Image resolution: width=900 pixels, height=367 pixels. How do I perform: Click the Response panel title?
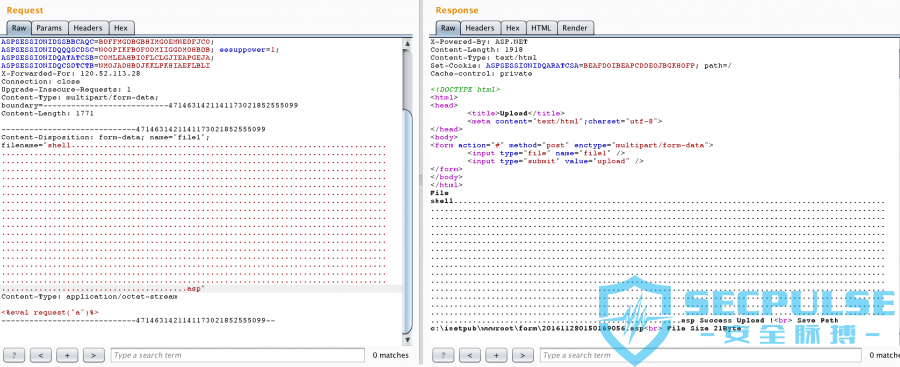457,10
